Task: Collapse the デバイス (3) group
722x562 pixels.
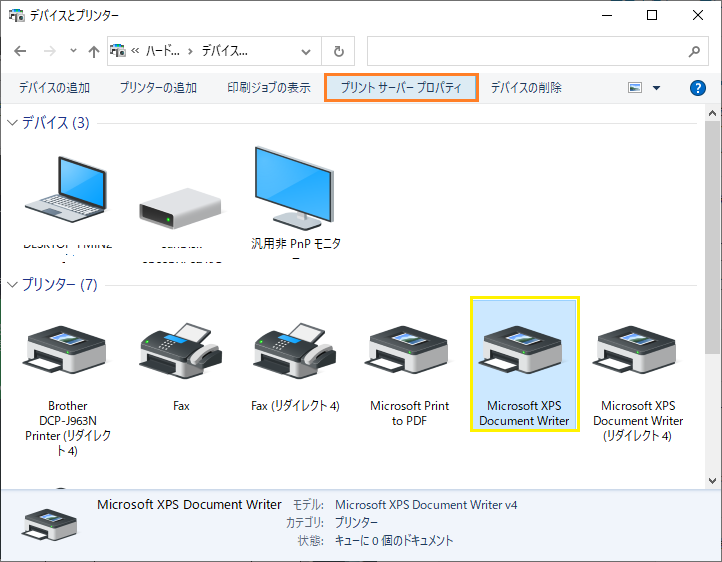Action: [x=12, y=122]
